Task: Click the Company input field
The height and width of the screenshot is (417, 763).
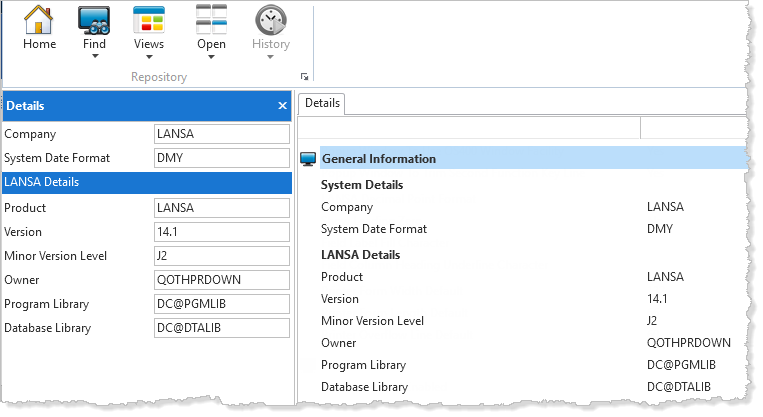Action: coord(222,134)
